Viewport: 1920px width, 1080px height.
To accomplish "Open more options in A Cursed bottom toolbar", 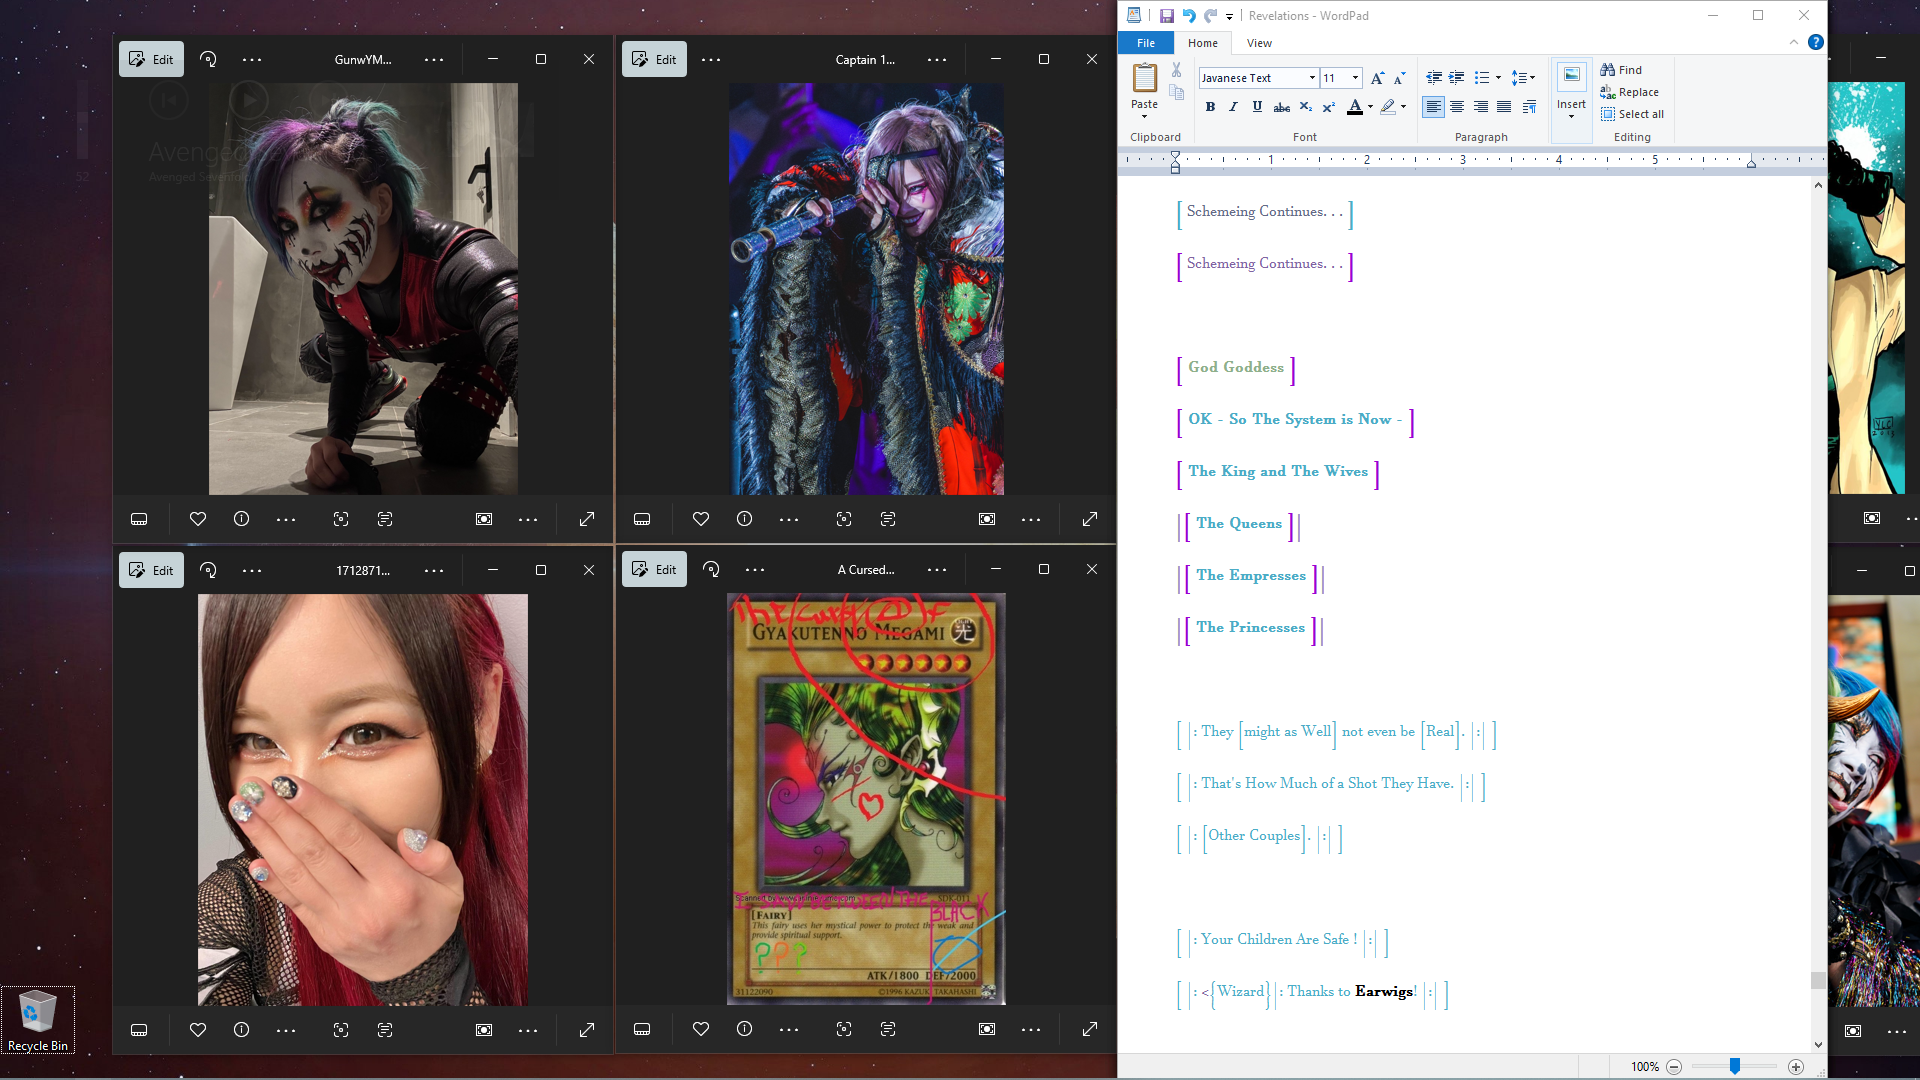I will pyautogui.click(x=1031, y=1029).
